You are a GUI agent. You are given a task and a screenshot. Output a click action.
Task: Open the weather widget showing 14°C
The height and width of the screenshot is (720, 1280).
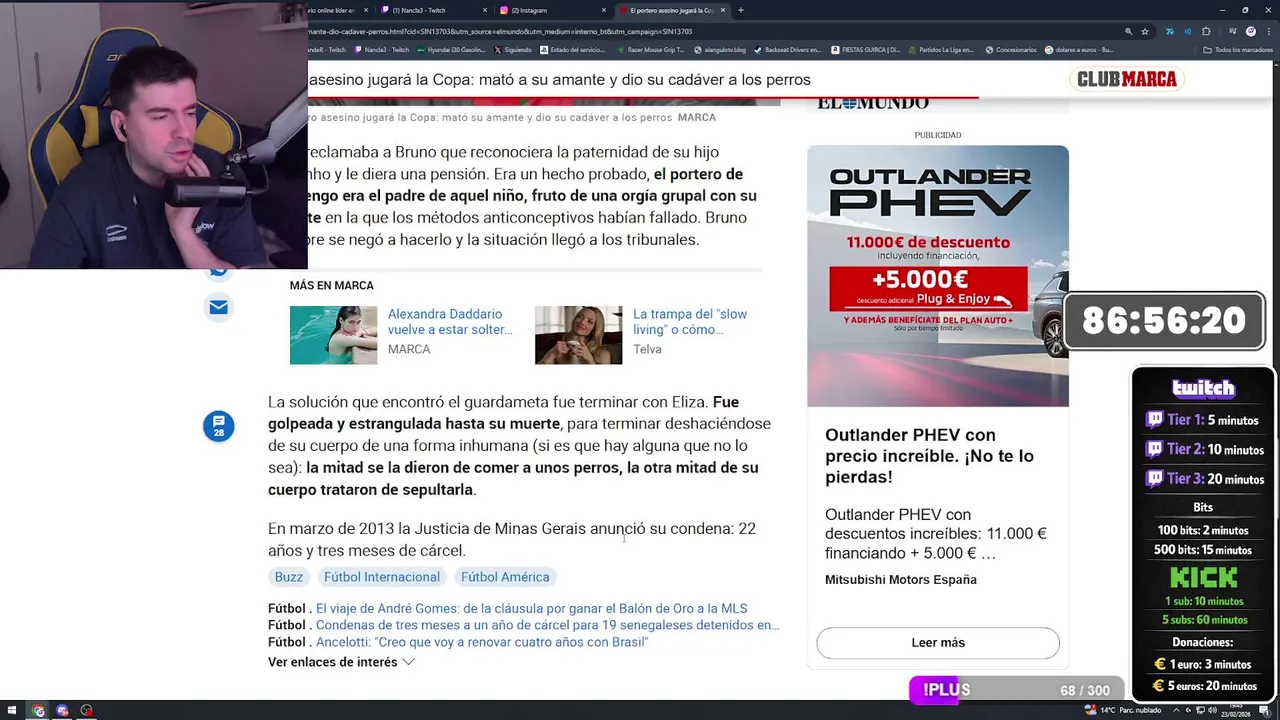coord(1125,710)
